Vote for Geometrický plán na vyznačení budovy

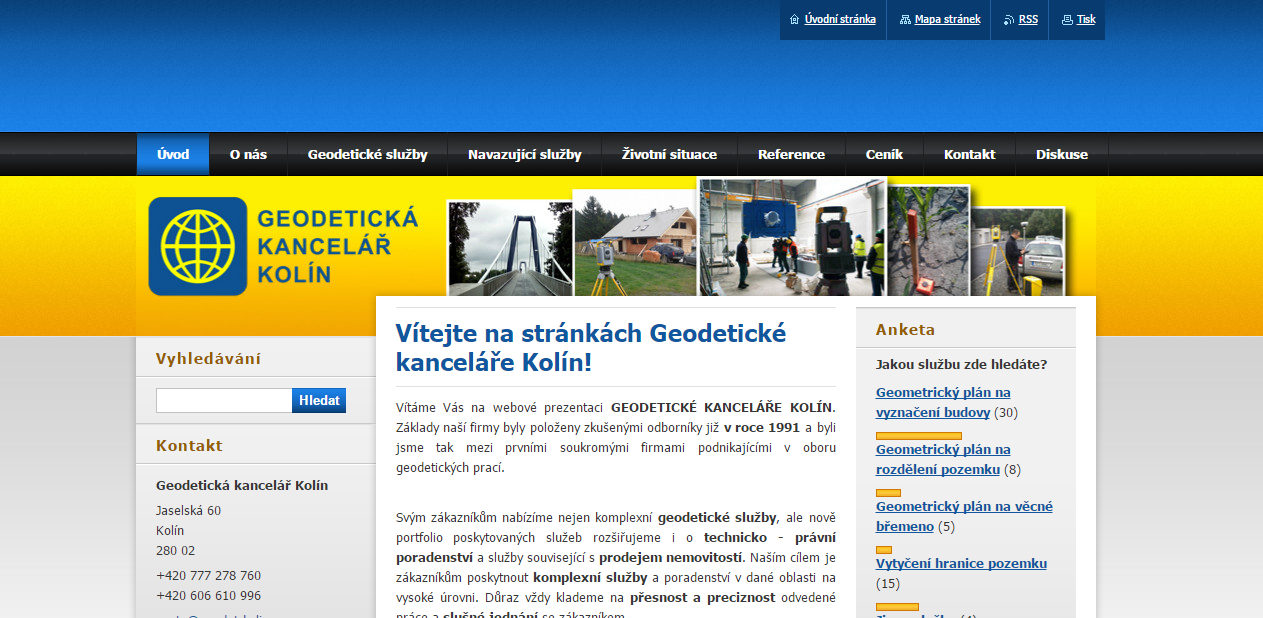(x=943, y=402)
